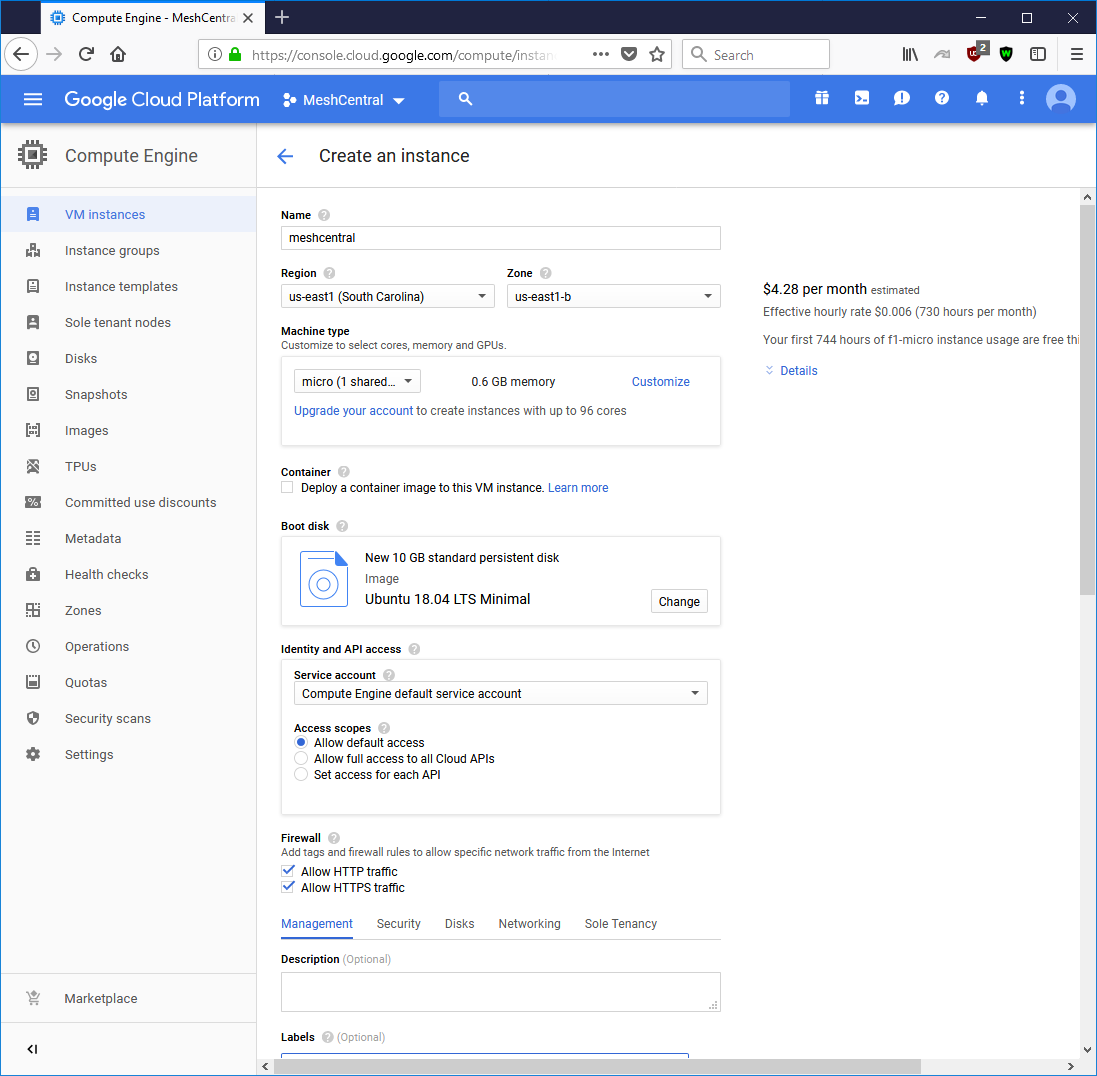Select Set access for each API
Viewport: 1097px width, 1076px height.
[301, 774]
